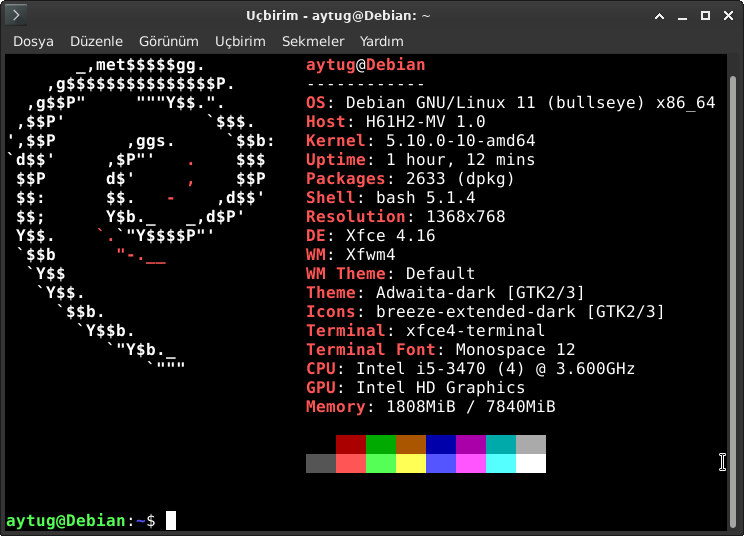Click the brown-orange color block
744x536 pixels.
click(x=411, y=444)
